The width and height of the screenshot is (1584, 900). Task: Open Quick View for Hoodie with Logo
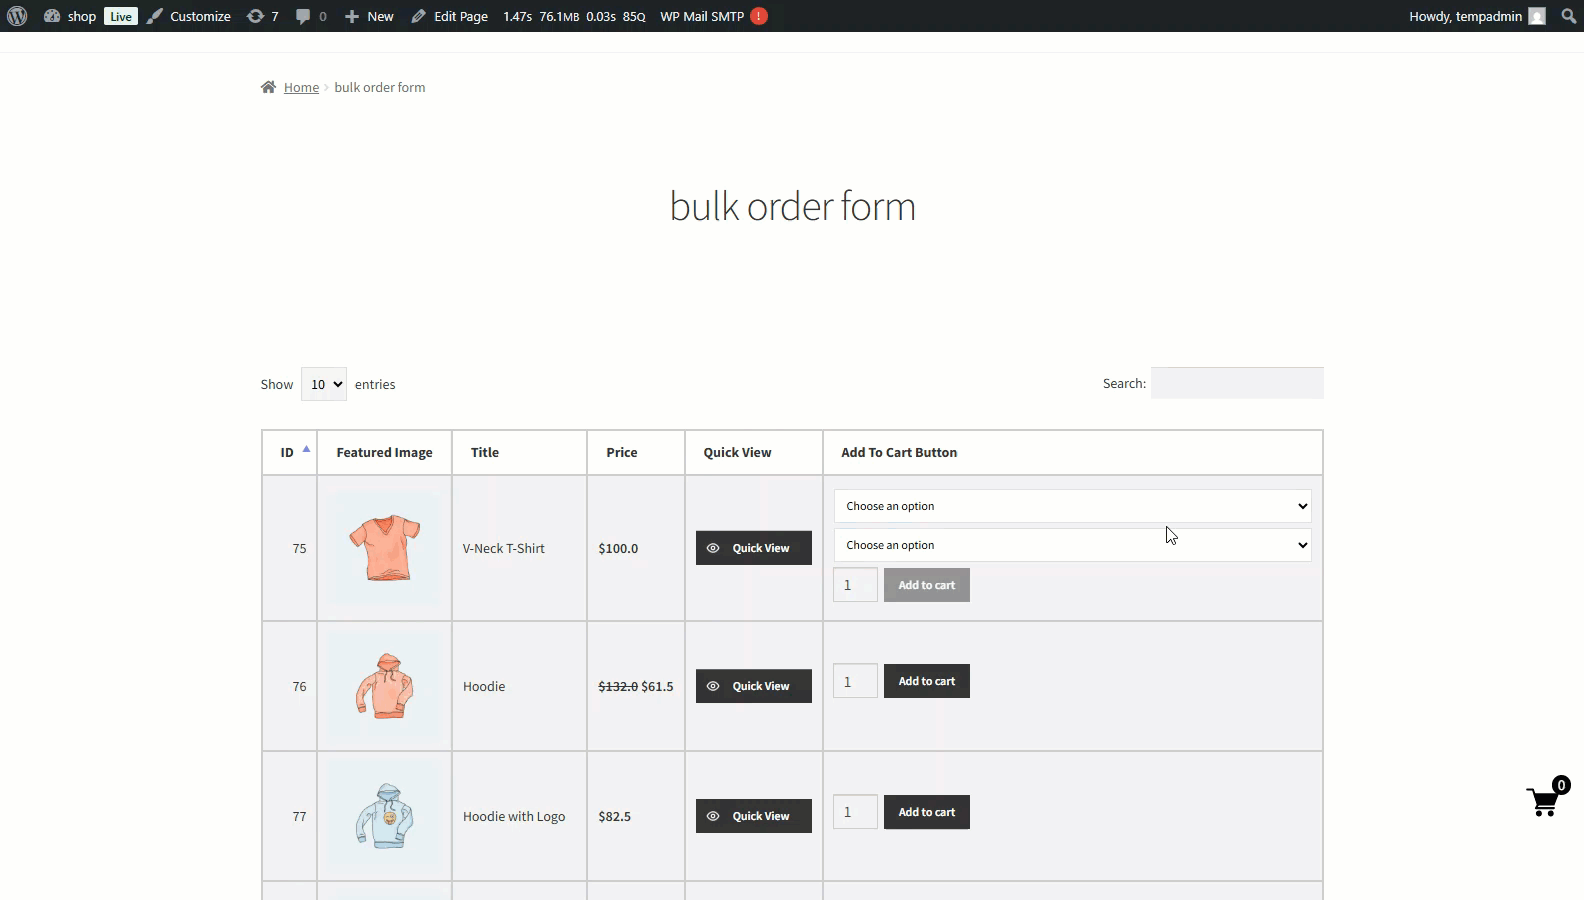coord(753,816)
